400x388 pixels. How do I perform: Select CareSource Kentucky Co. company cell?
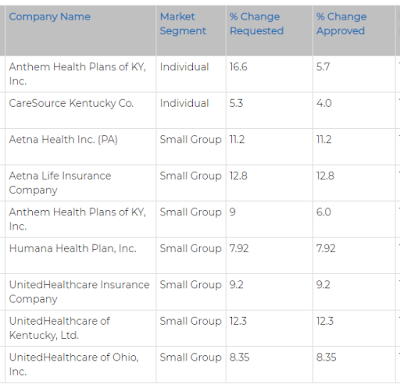[81, 110]
